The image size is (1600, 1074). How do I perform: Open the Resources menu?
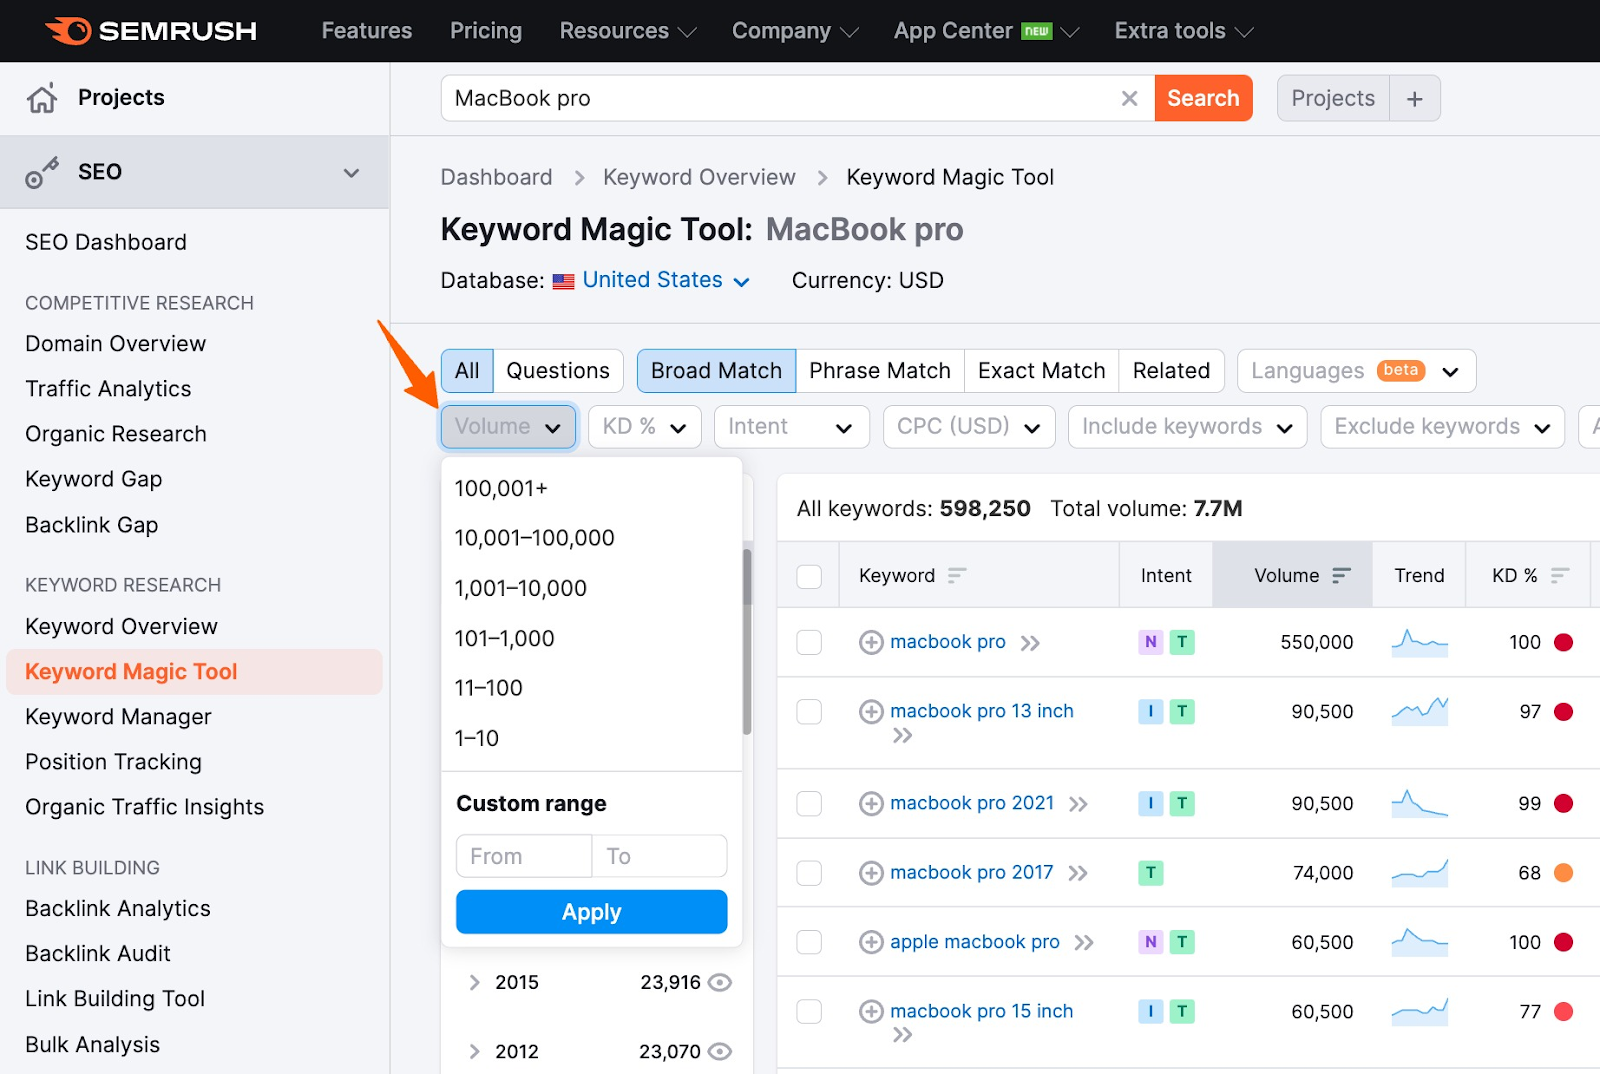point(627,31)
